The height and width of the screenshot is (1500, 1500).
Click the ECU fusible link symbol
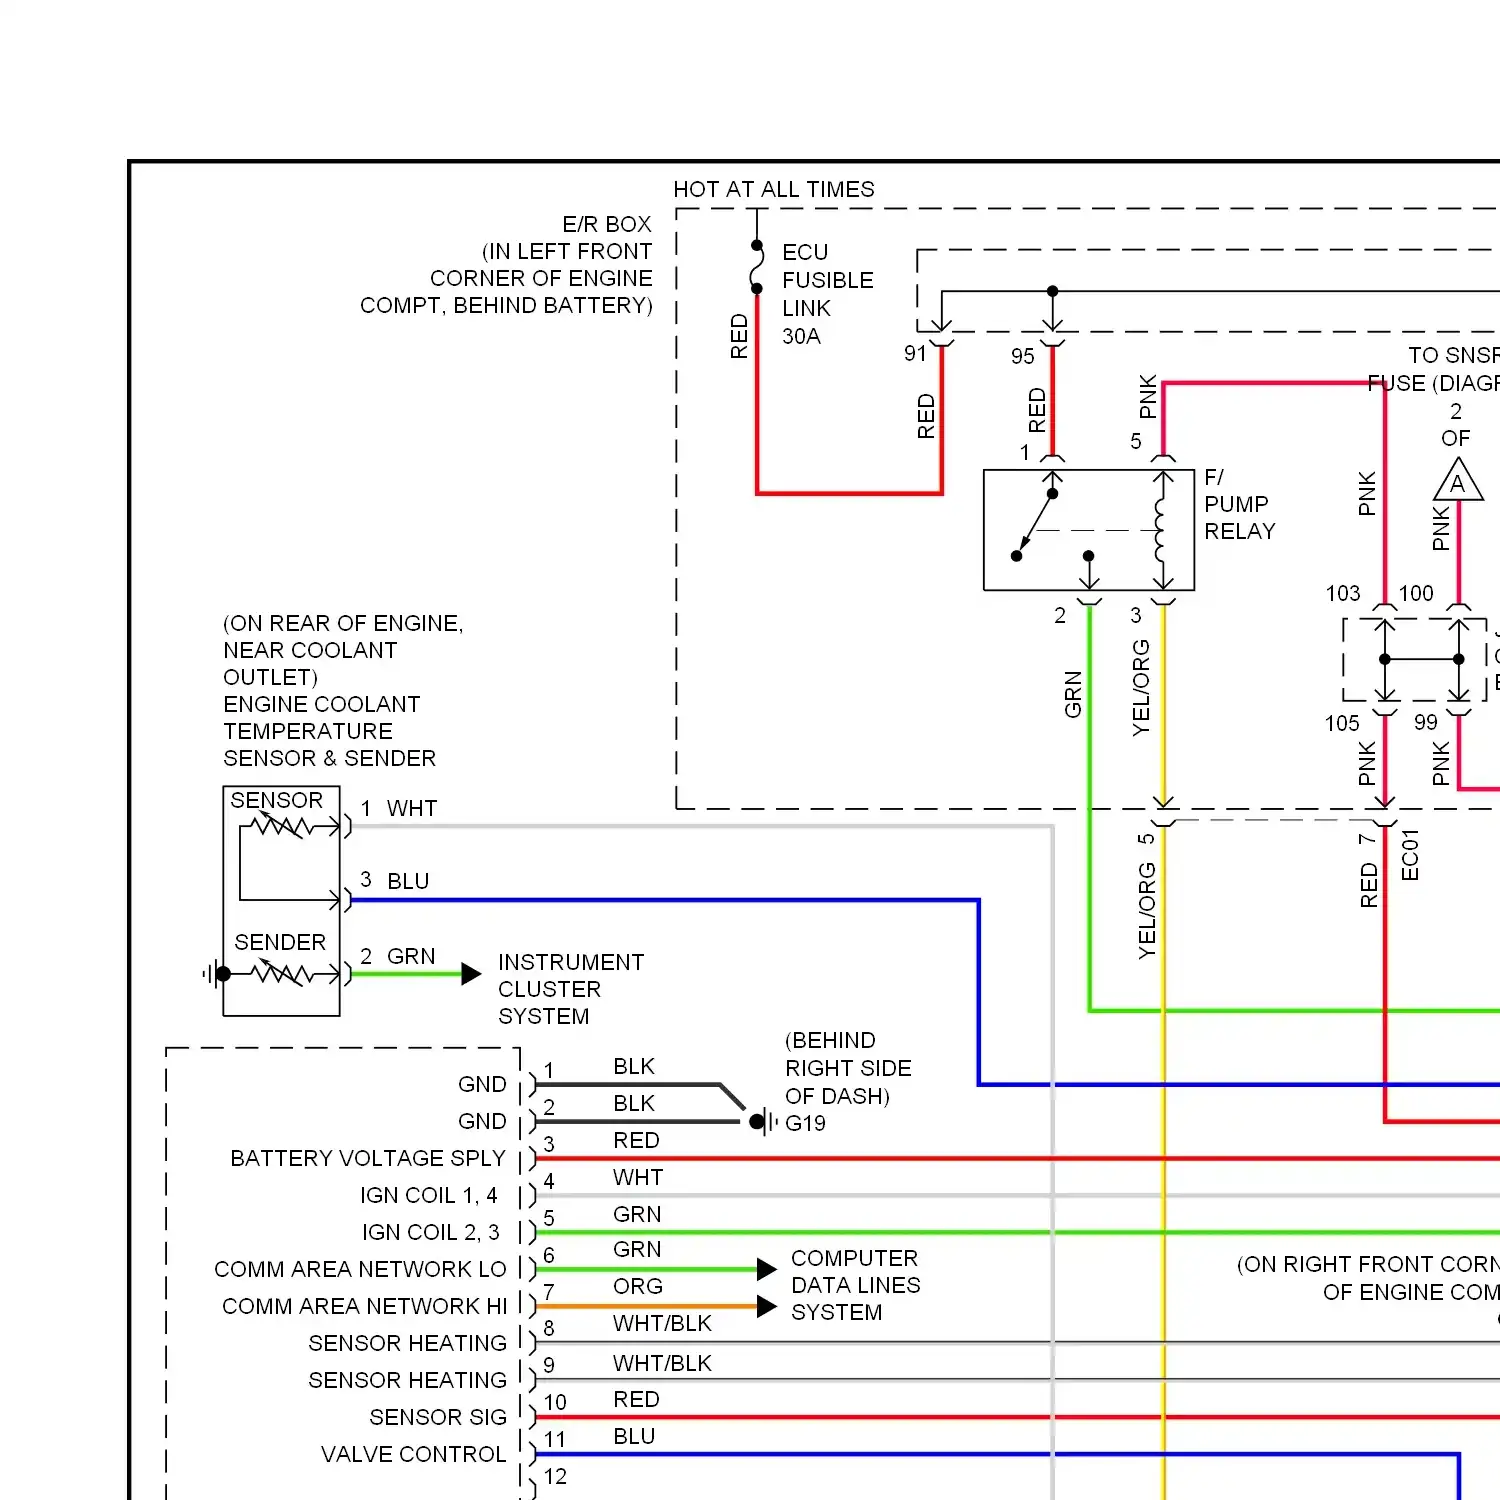(757, 266)
